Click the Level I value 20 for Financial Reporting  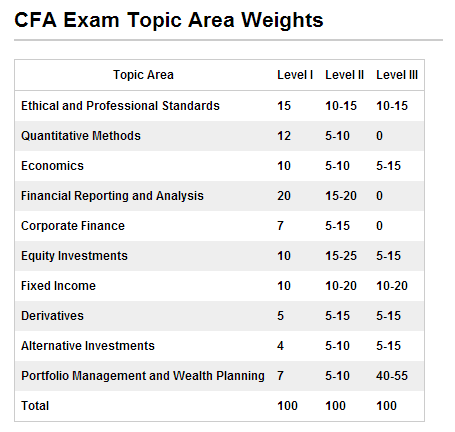284,196
